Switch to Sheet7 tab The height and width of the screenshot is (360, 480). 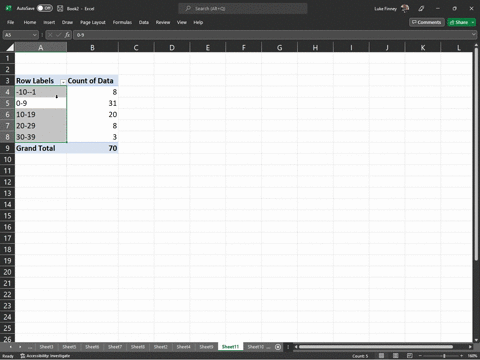(x=115, y=347)
